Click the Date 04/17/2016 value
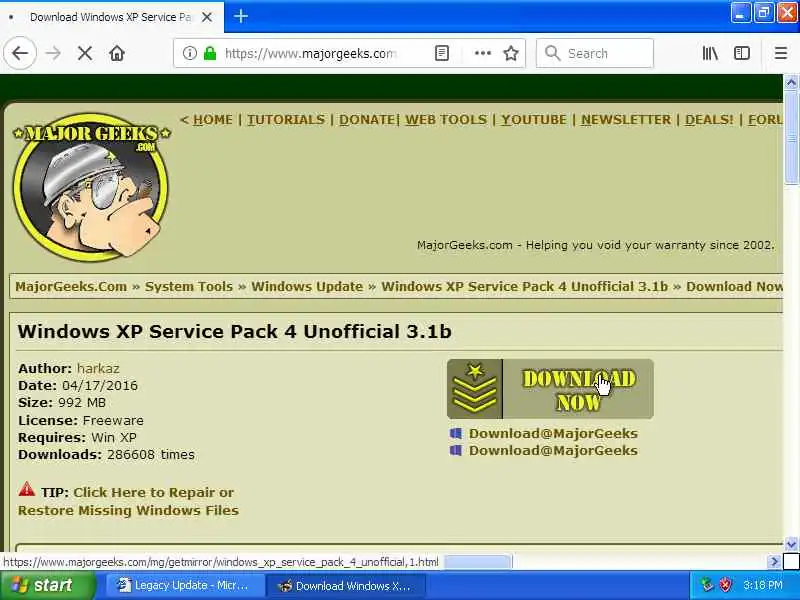800x600 pixels. pos(100,385)
